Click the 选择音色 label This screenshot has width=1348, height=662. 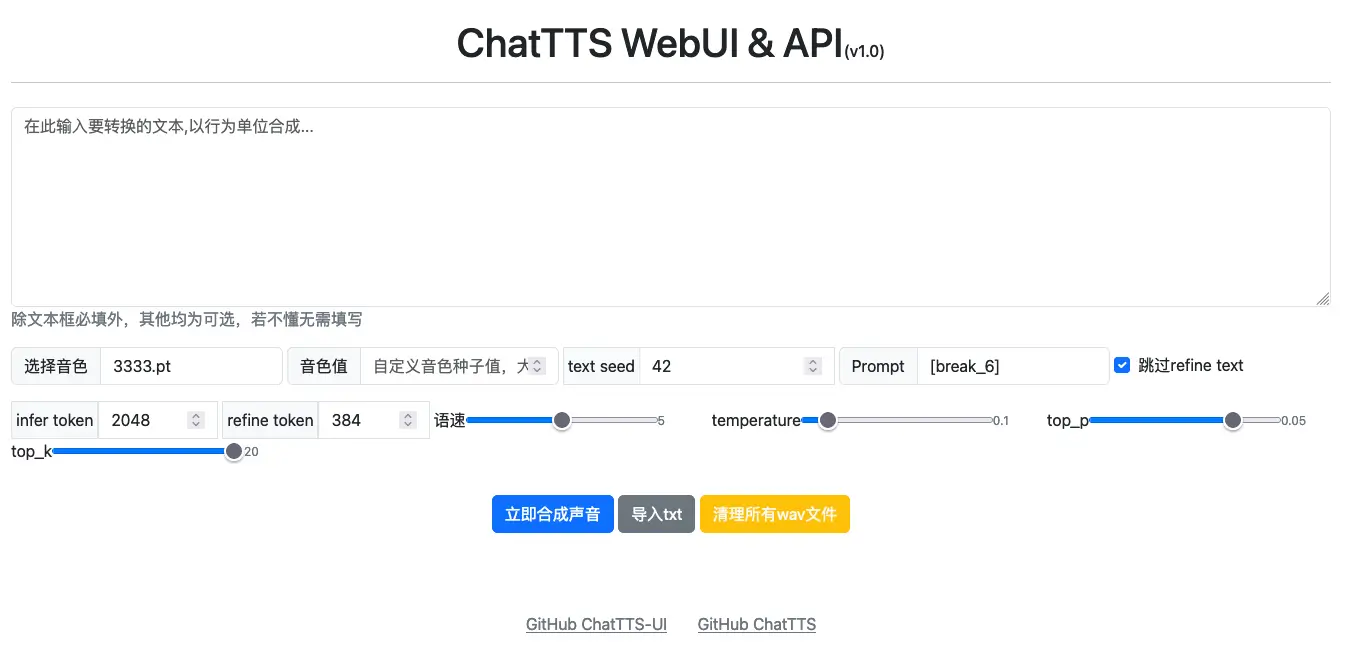56,366
